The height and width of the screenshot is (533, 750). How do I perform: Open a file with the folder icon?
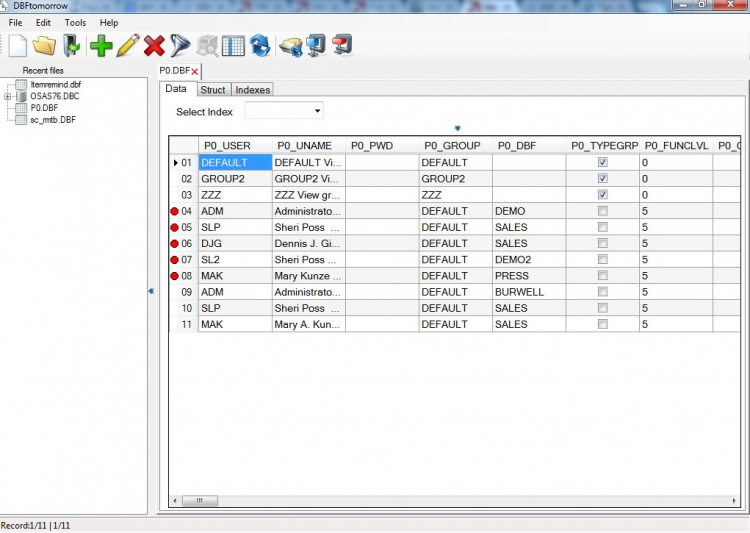tap(44, 45)
